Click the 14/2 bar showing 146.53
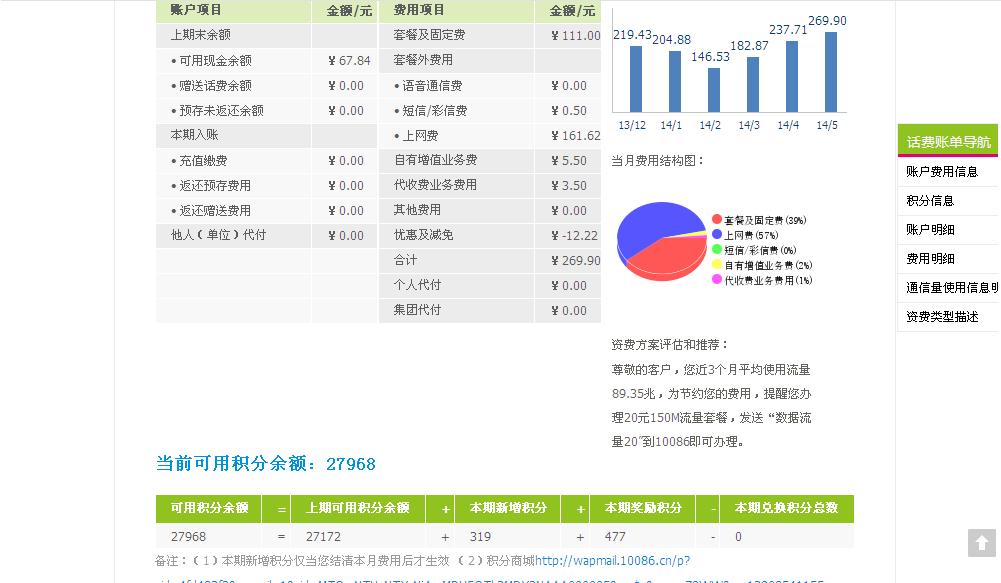This screenshot has height=583, width=1001. click(x=713, y=90)
